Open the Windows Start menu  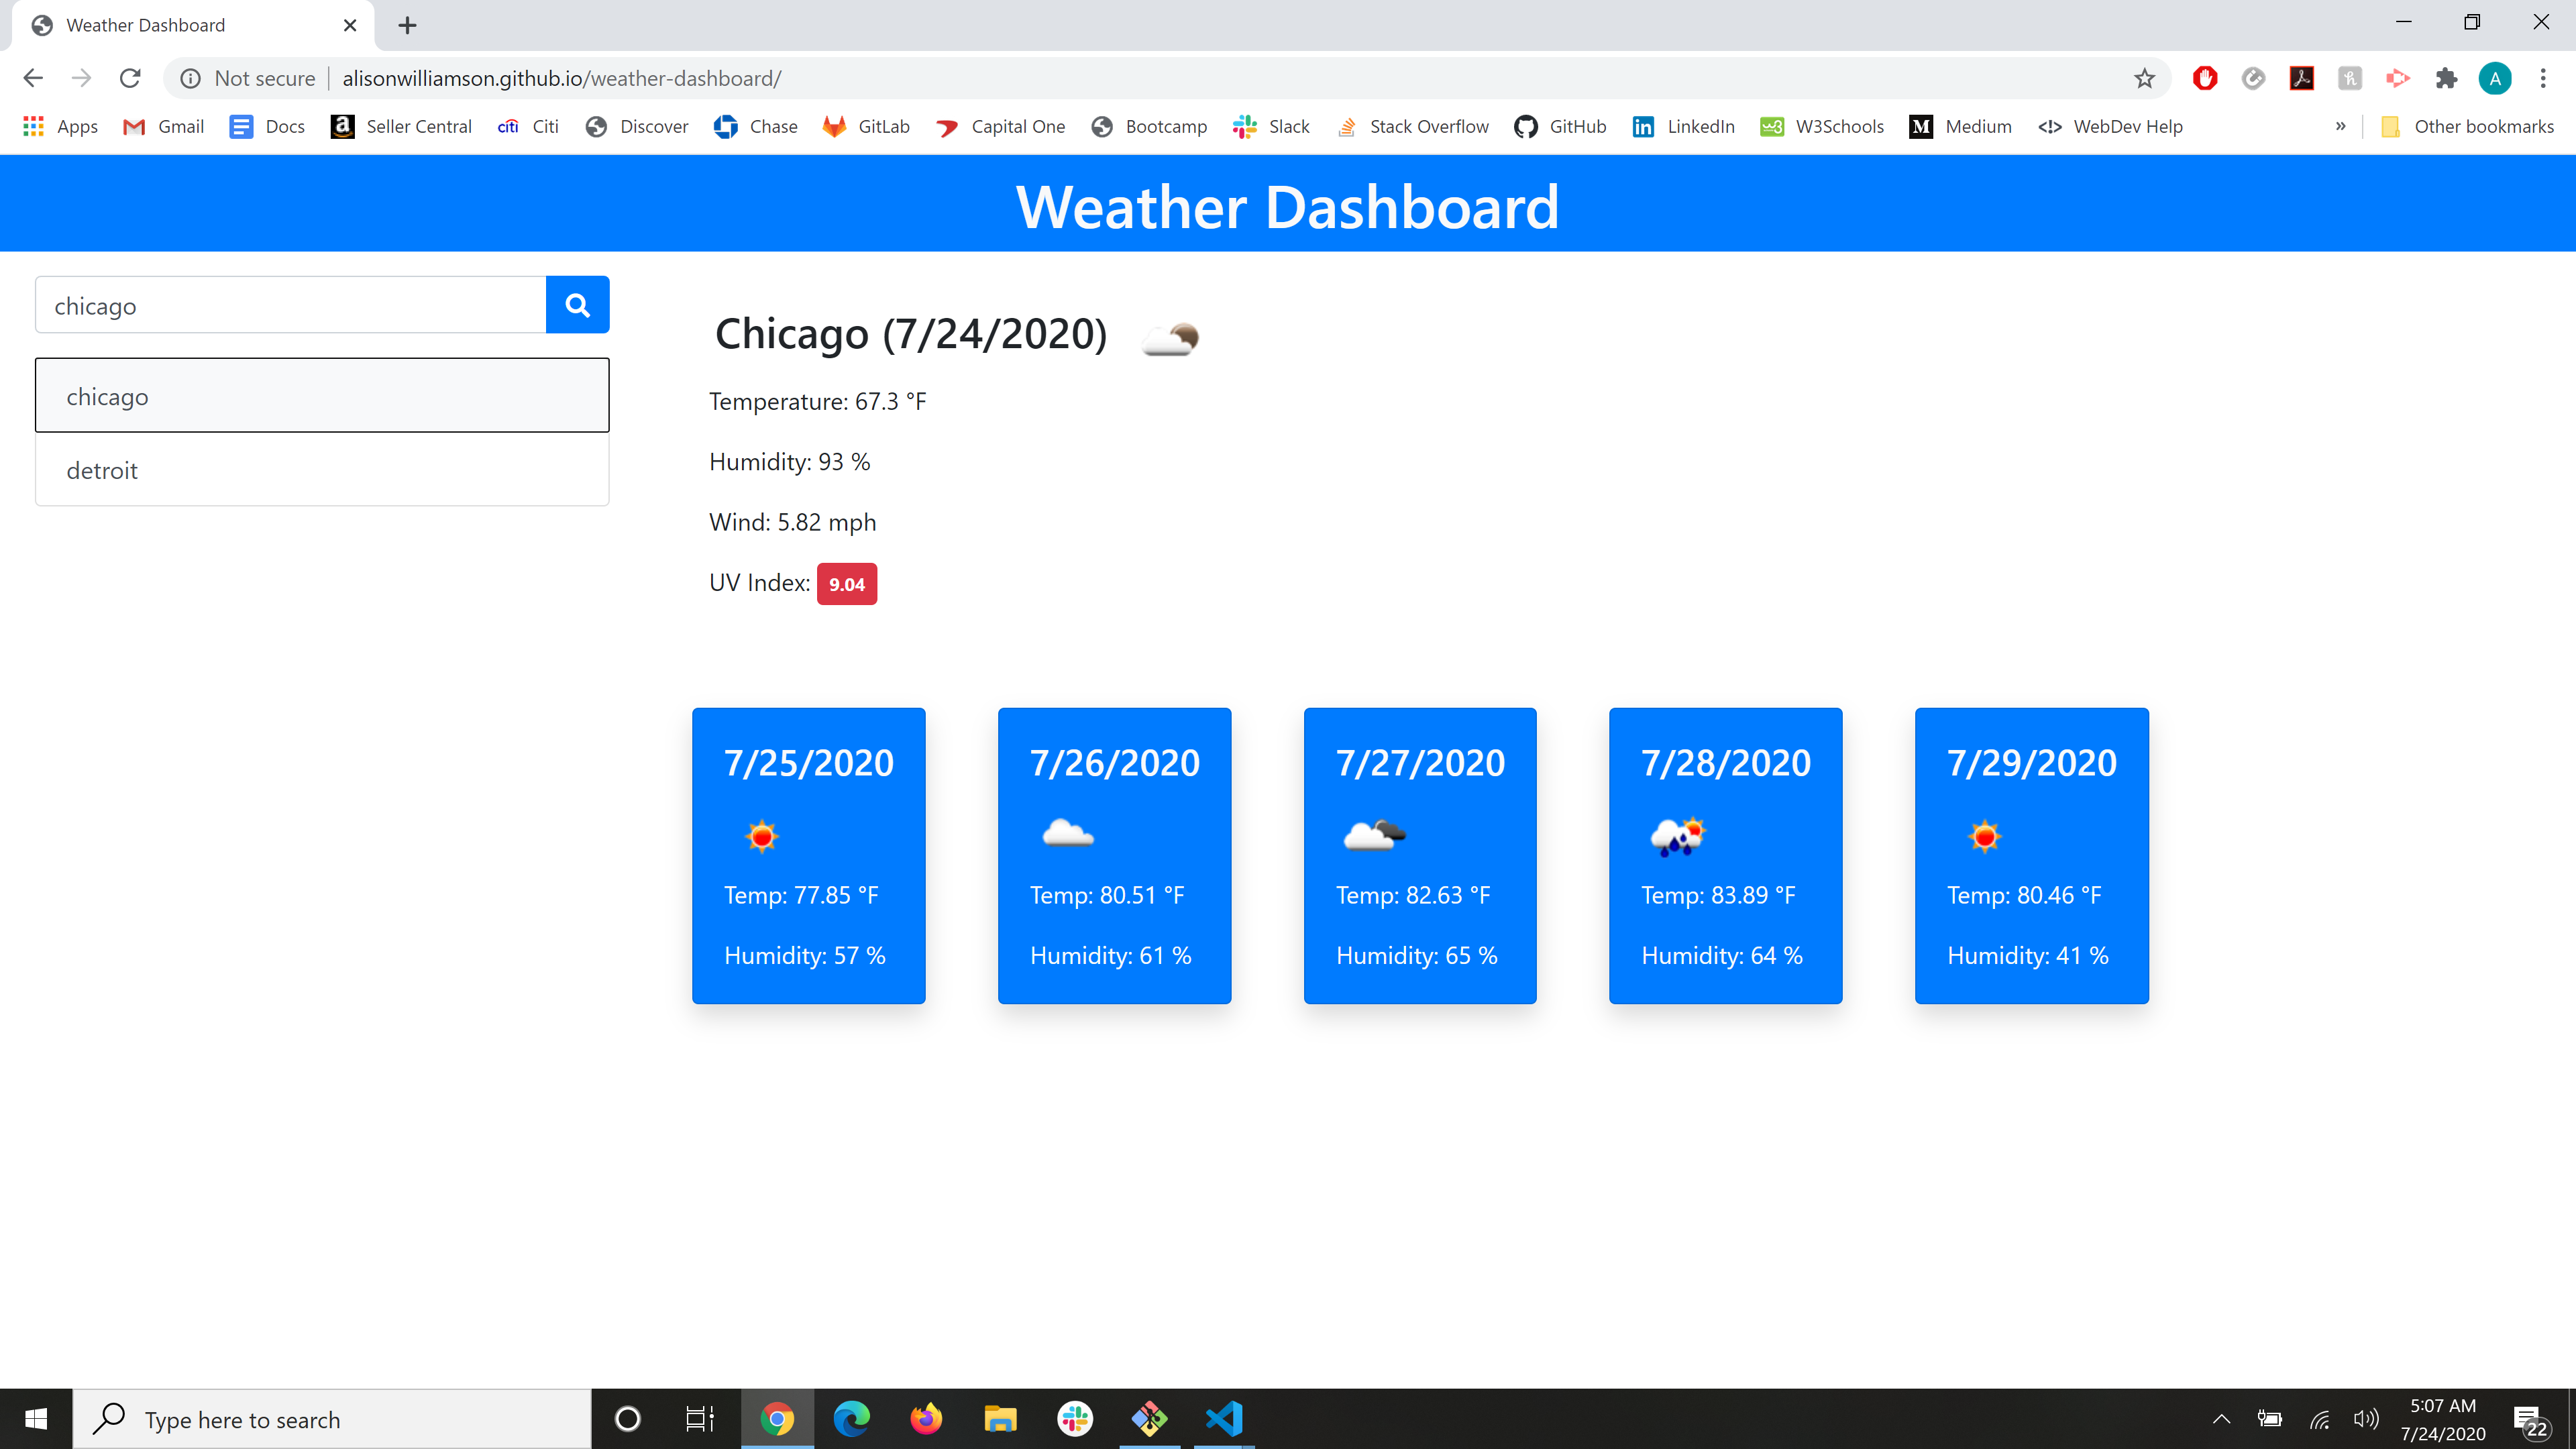pos(36,1419)
